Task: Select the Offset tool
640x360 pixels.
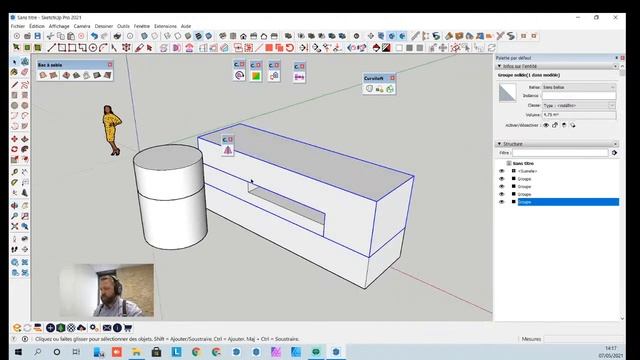Action: tap(25, 159)
